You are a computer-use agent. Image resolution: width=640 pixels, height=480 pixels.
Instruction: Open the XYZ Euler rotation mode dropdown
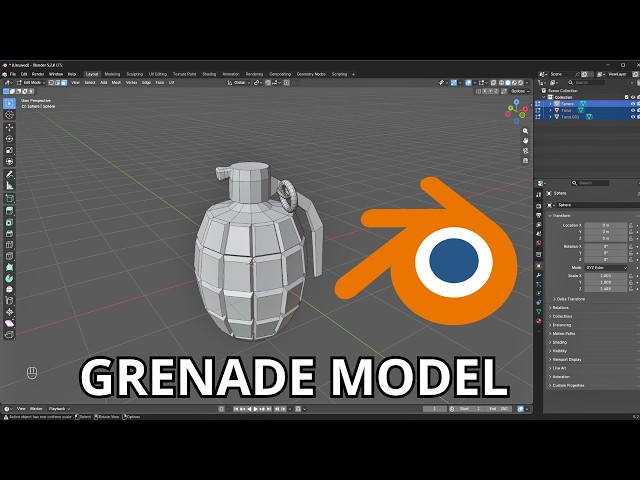click(x=607, y=268)
